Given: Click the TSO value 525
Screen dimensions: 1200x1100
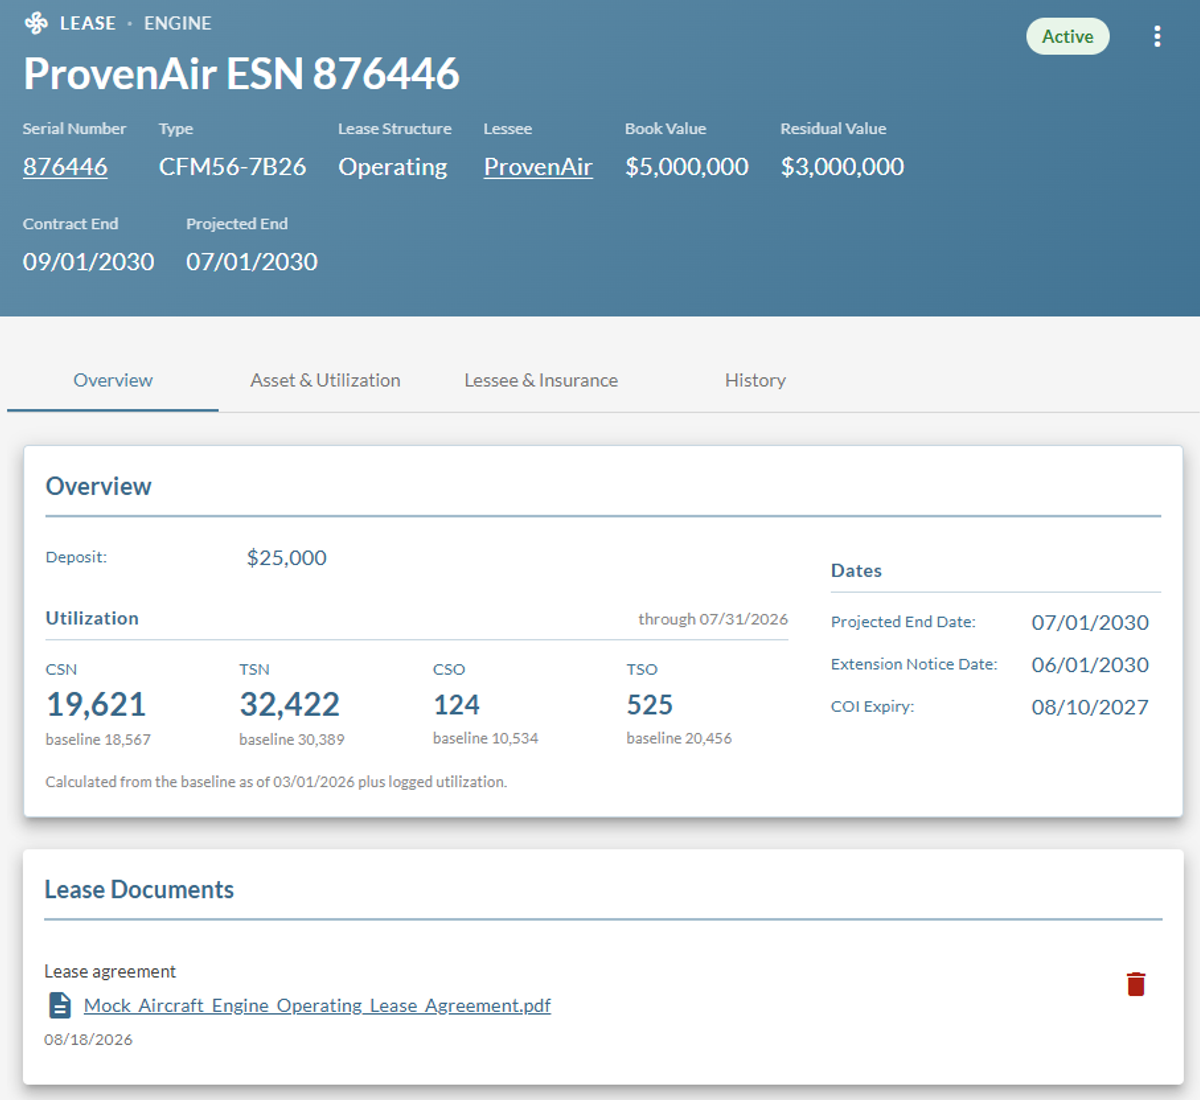Looking at the screenshot, I should point(650,705).
